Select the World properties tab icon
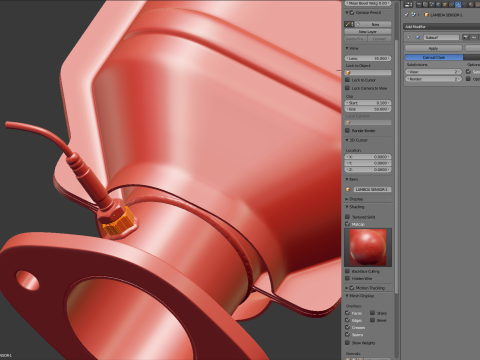Screen dimensions: 480x360 438,4
